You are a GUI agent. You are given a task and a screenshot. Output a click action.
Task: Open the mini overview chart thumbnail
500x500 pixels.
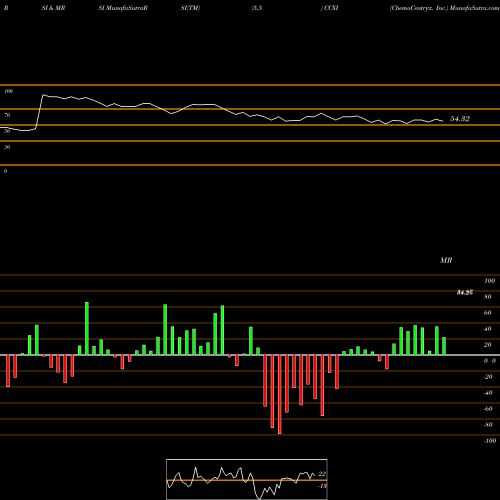point(247,479)
